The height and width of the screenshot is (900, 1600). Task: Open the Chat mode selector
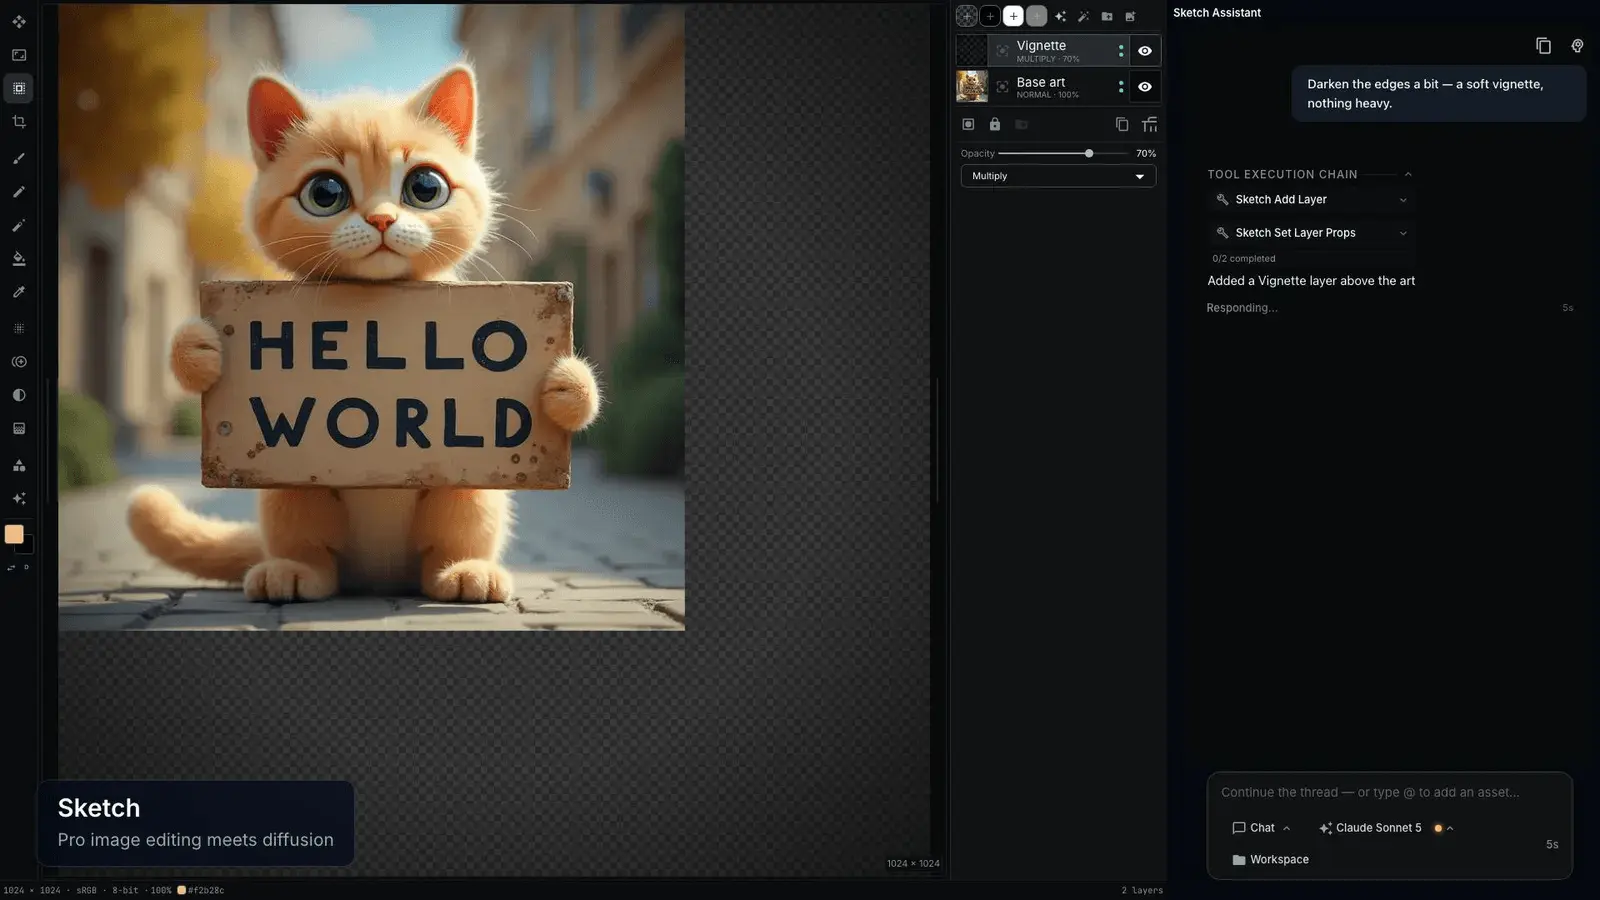[1261, 828]
